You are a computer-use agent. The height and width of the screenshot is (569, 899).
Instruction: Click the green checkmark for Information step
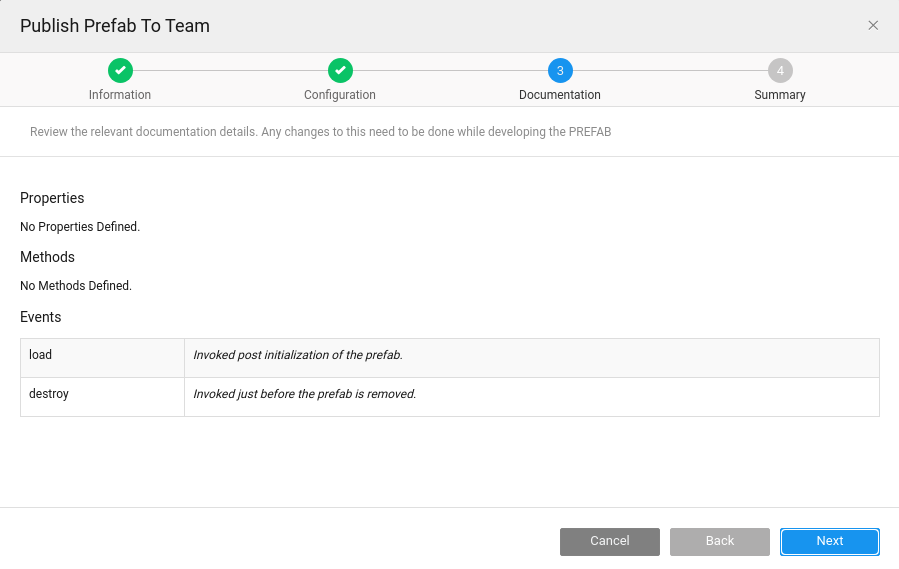120,70
